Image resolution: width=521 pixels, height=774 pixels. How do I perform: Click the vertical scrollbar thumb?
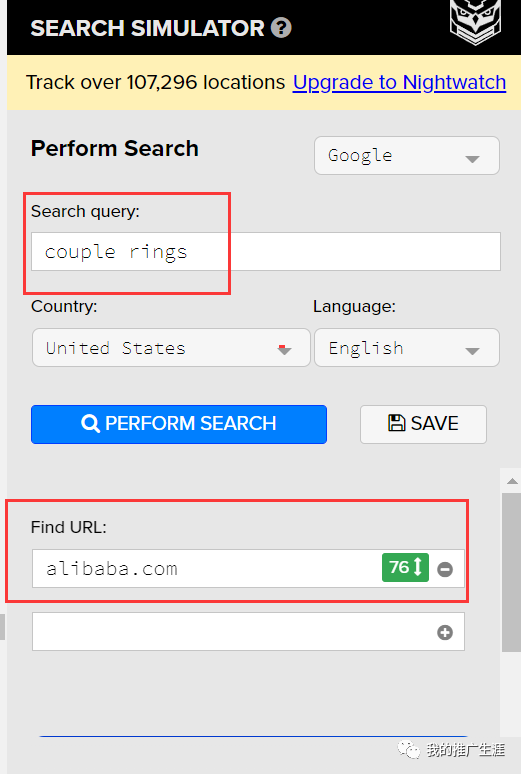[x=511, y=572]
